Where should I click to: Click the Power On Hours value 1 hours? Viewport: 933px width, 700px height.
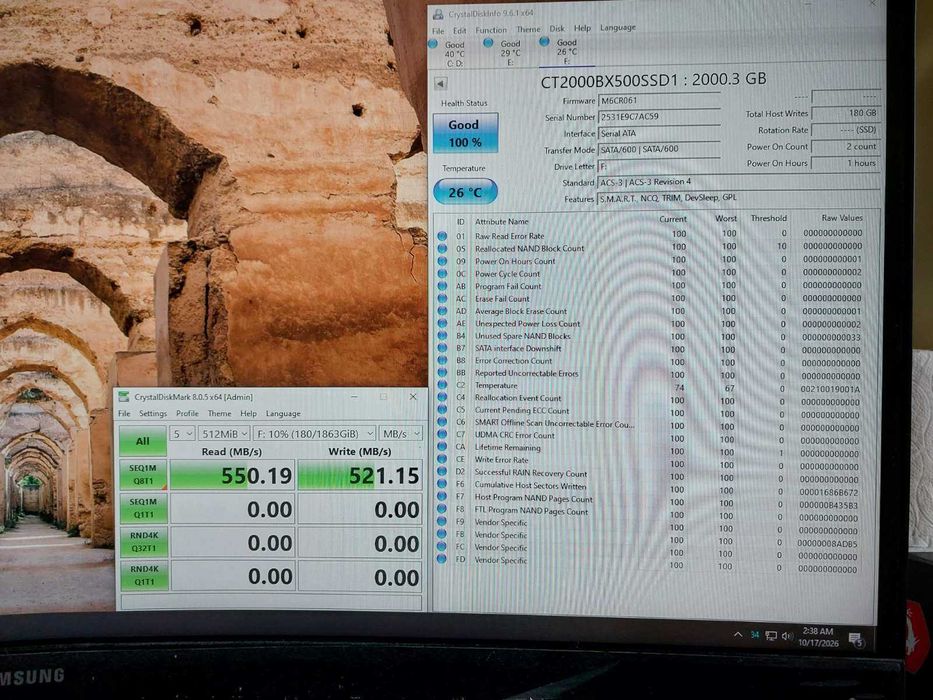[x=846, y=163]
